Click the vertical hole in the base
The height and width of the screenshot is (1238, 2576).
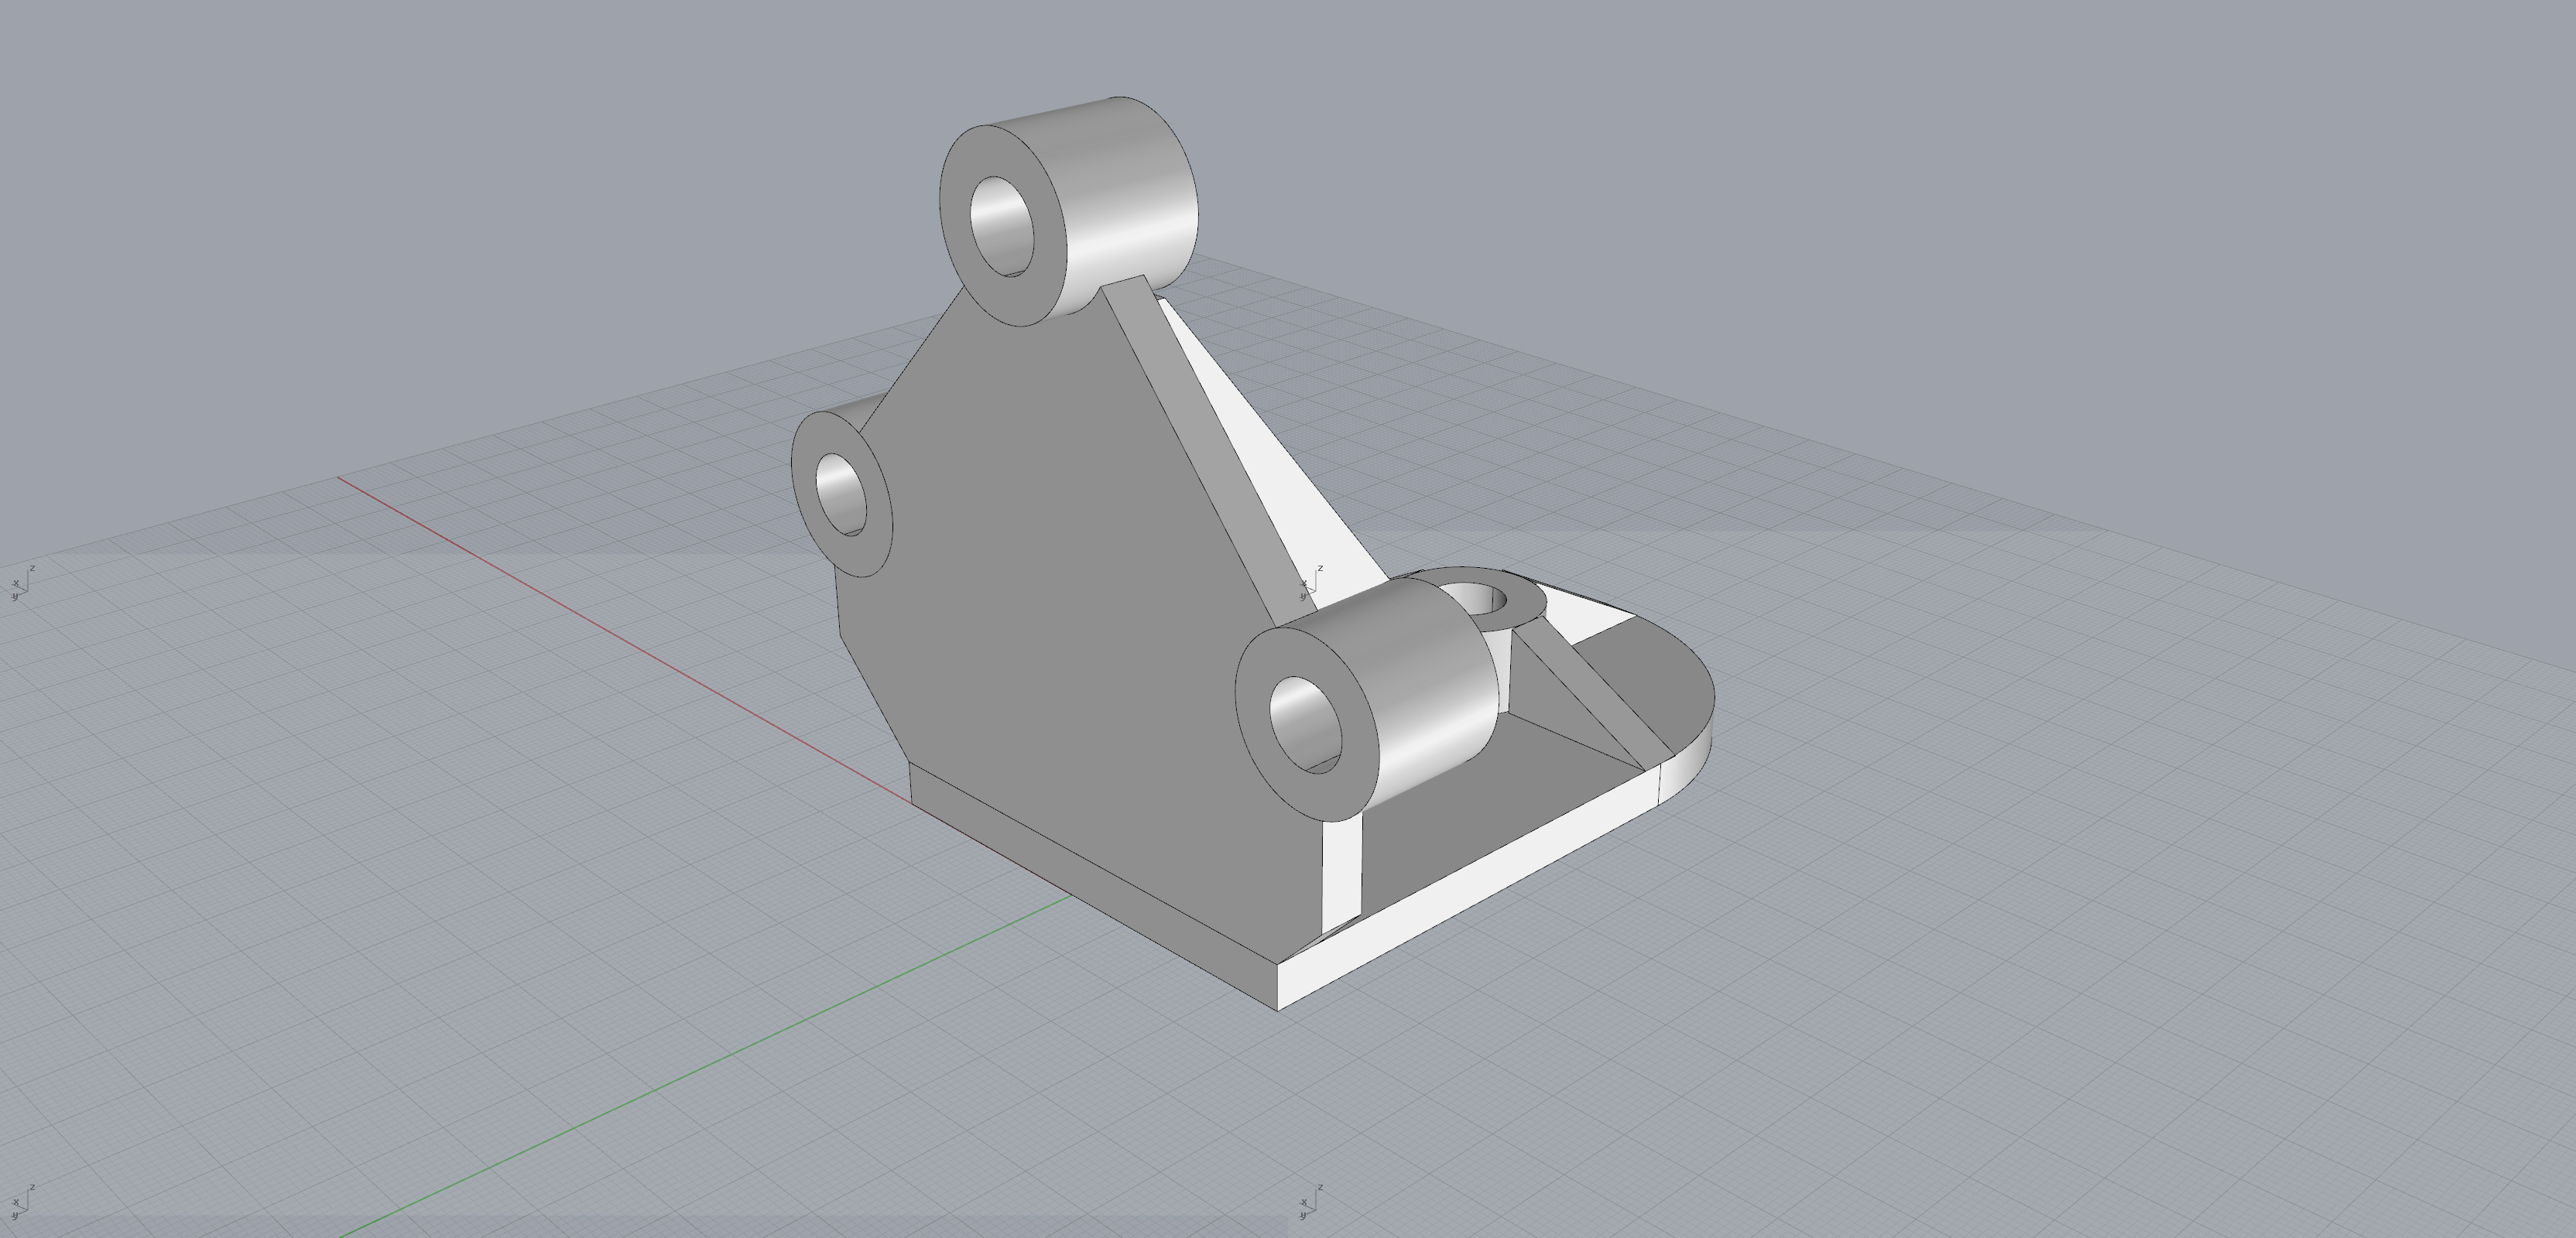click(1478, 600)
